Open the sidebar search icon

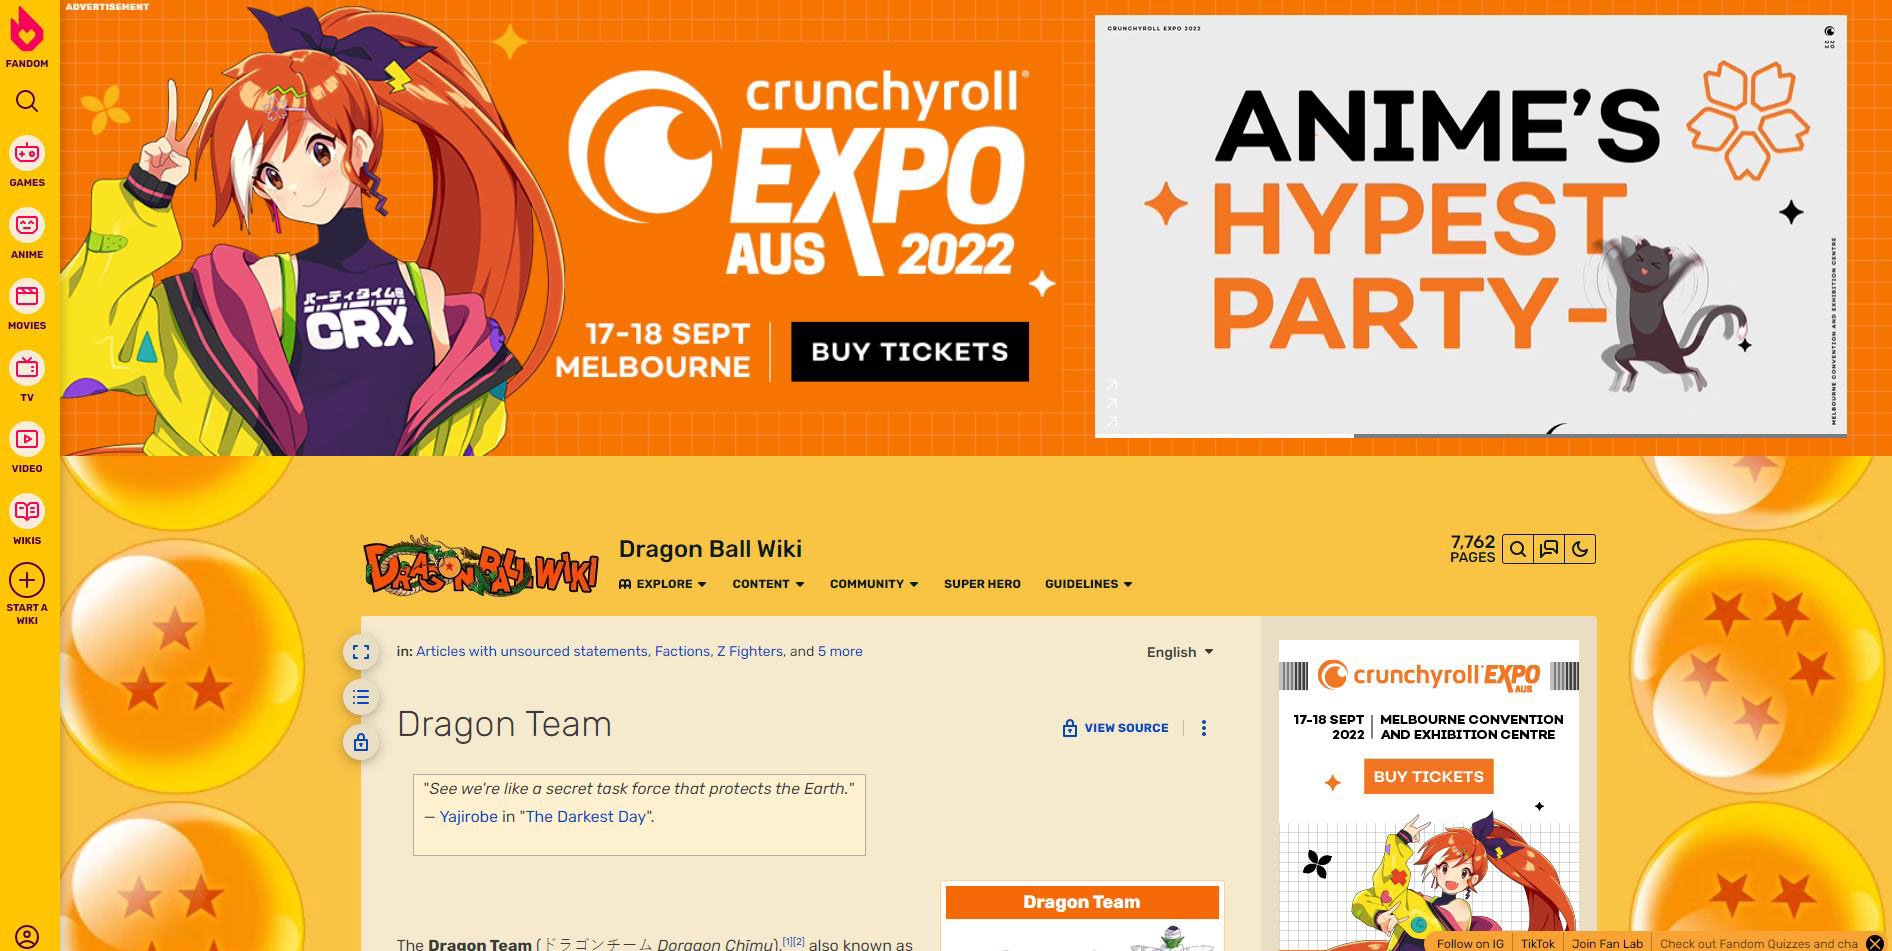(27, 101)
